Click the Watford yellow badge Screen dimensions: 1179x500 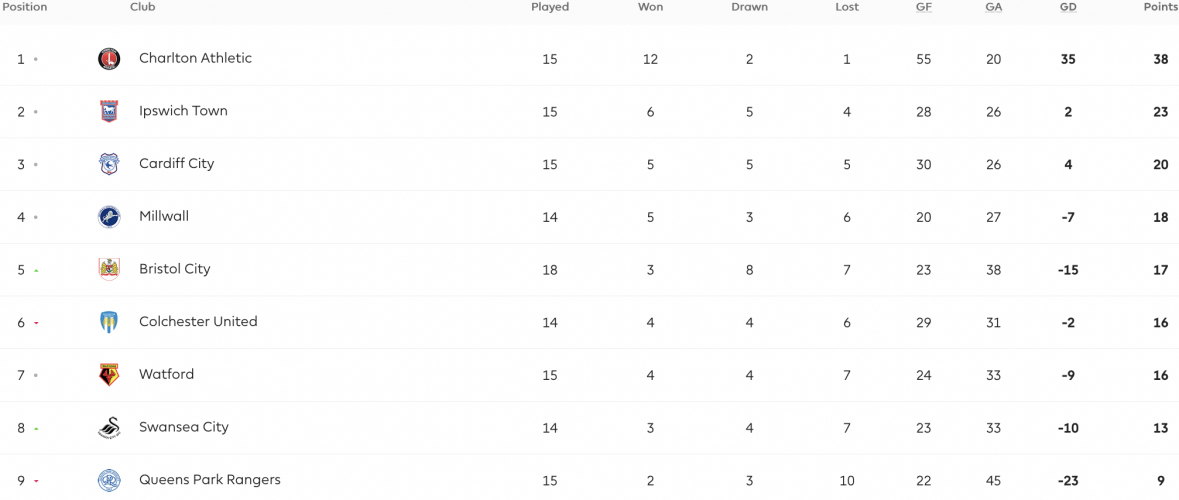[109, 374]
